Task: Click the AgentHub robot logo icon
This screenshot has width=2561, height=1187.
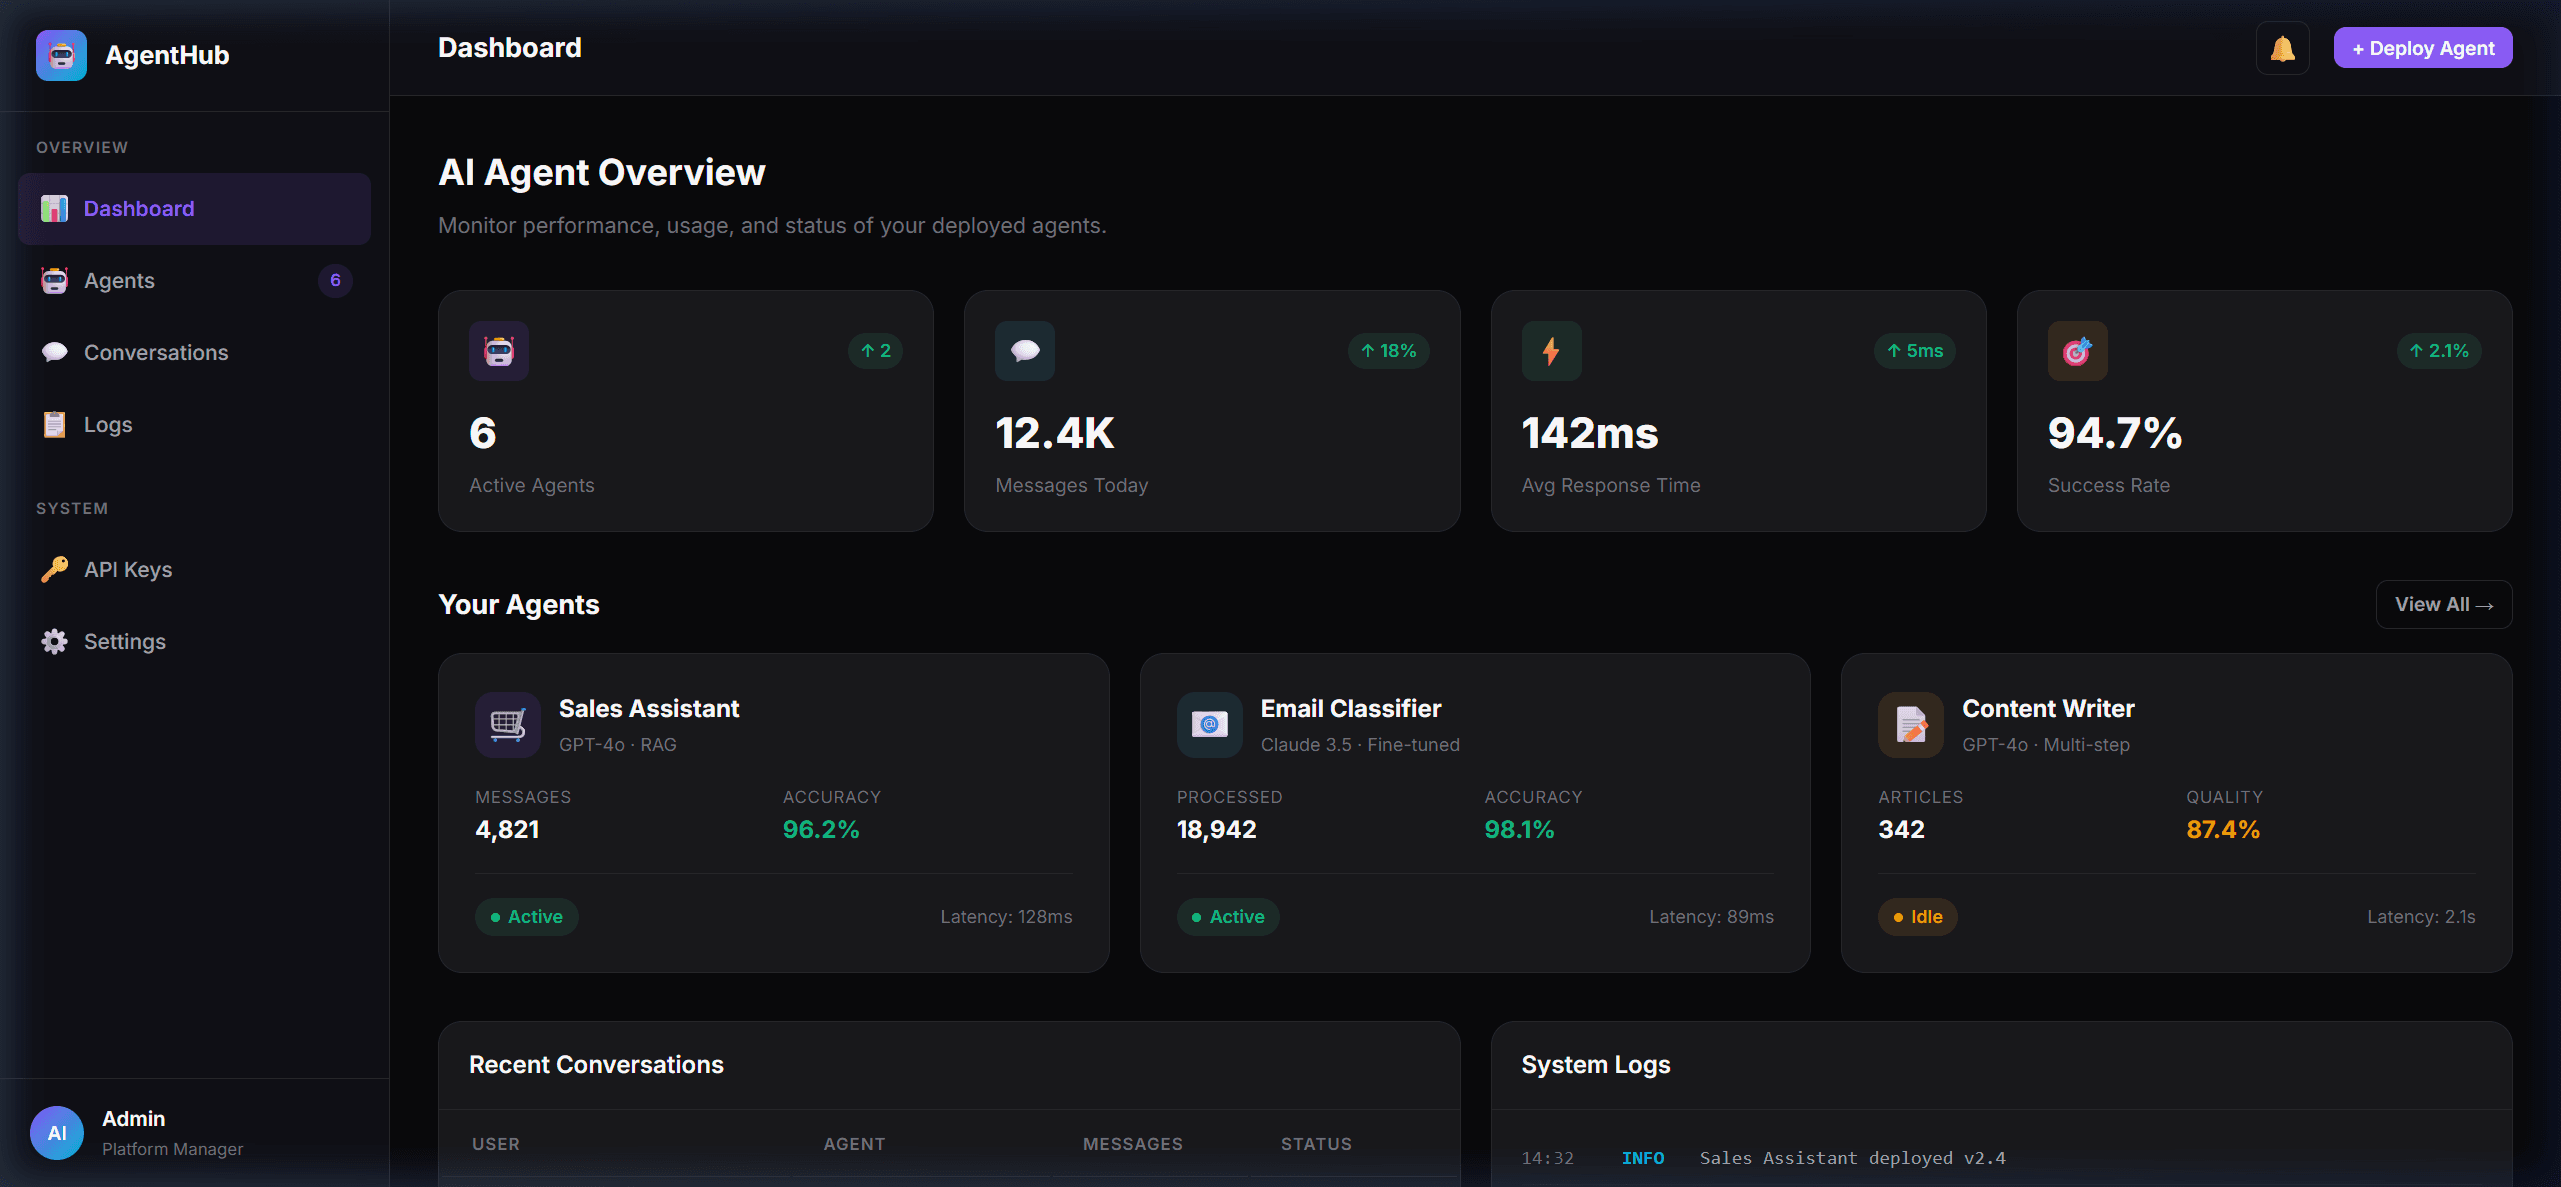Action: pos(60,55)
